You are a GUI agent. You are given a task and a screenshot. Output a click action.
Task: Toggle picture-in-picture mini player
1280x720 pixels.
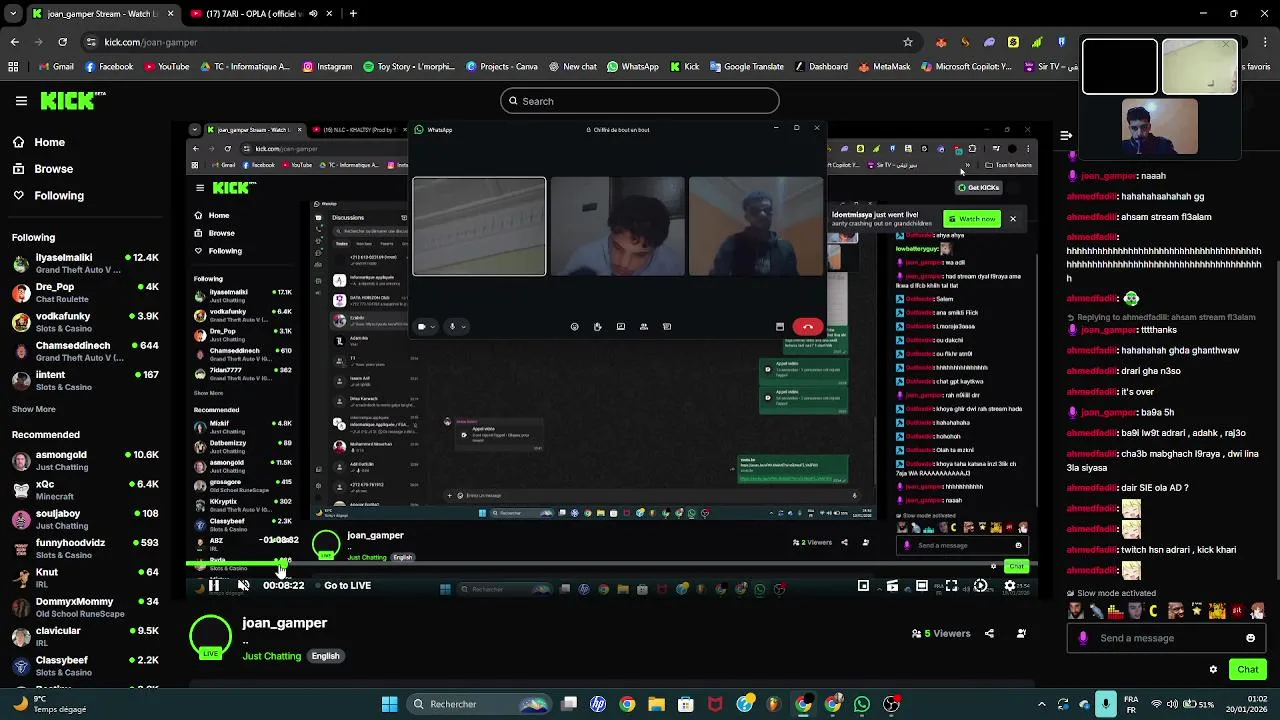pos(863,586)
